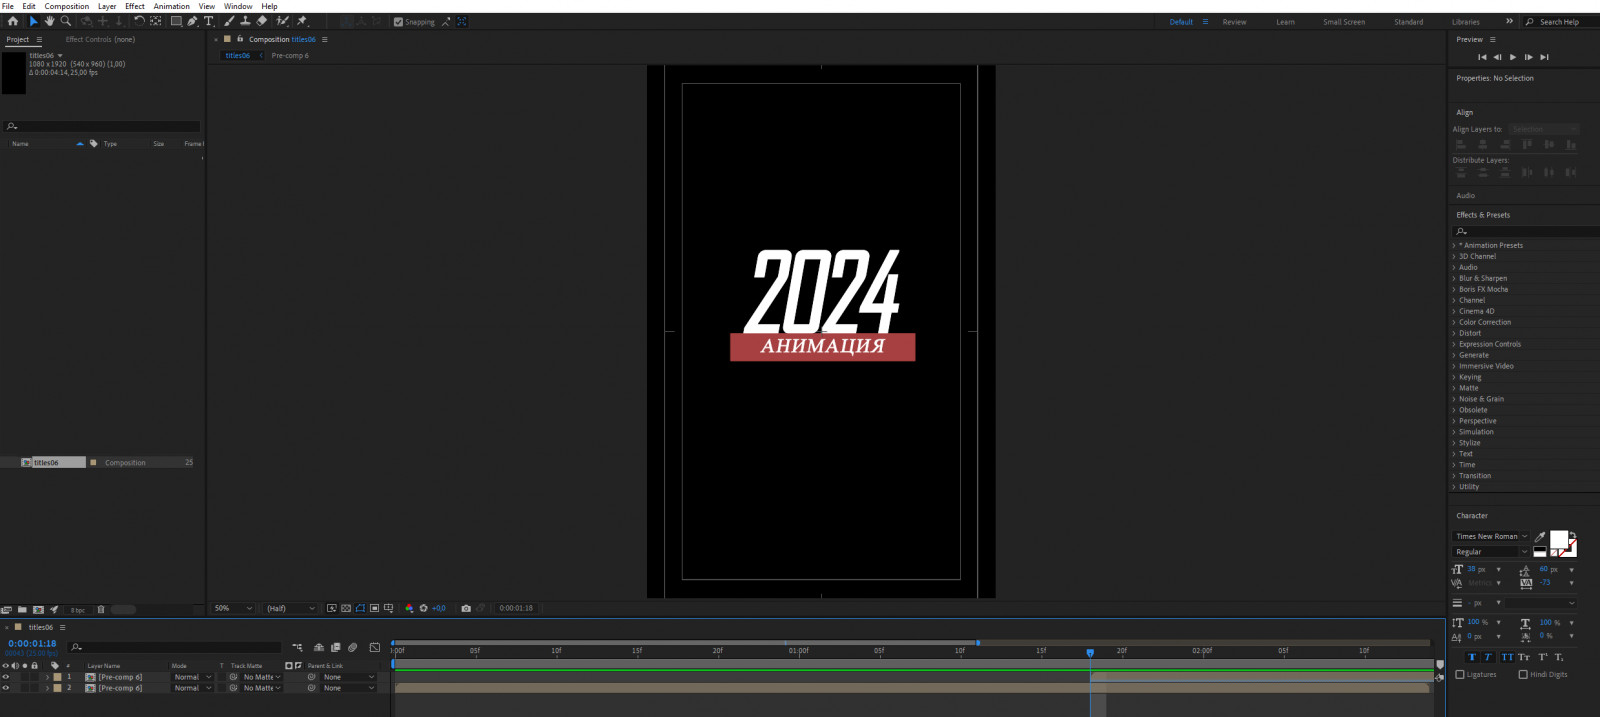Click the timeline layer search field
Screen dimensions: 1600x717
176,647
